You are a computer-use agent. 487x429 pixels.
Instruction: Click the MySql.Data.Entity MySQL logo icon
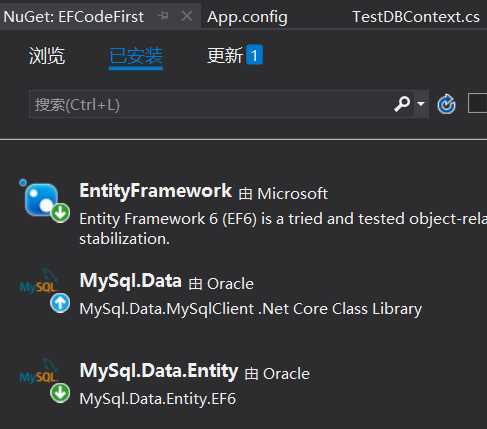point(39,372)
